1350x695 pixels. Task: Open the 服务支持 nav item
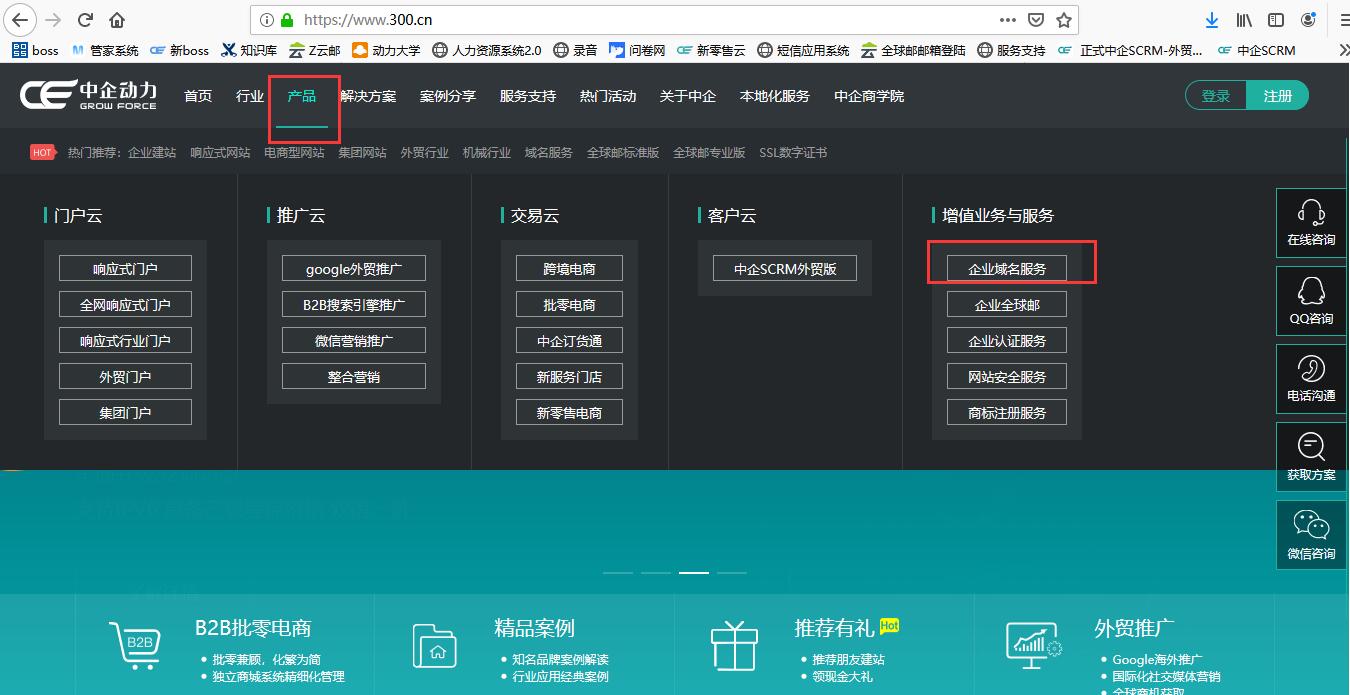coord(528,96)
